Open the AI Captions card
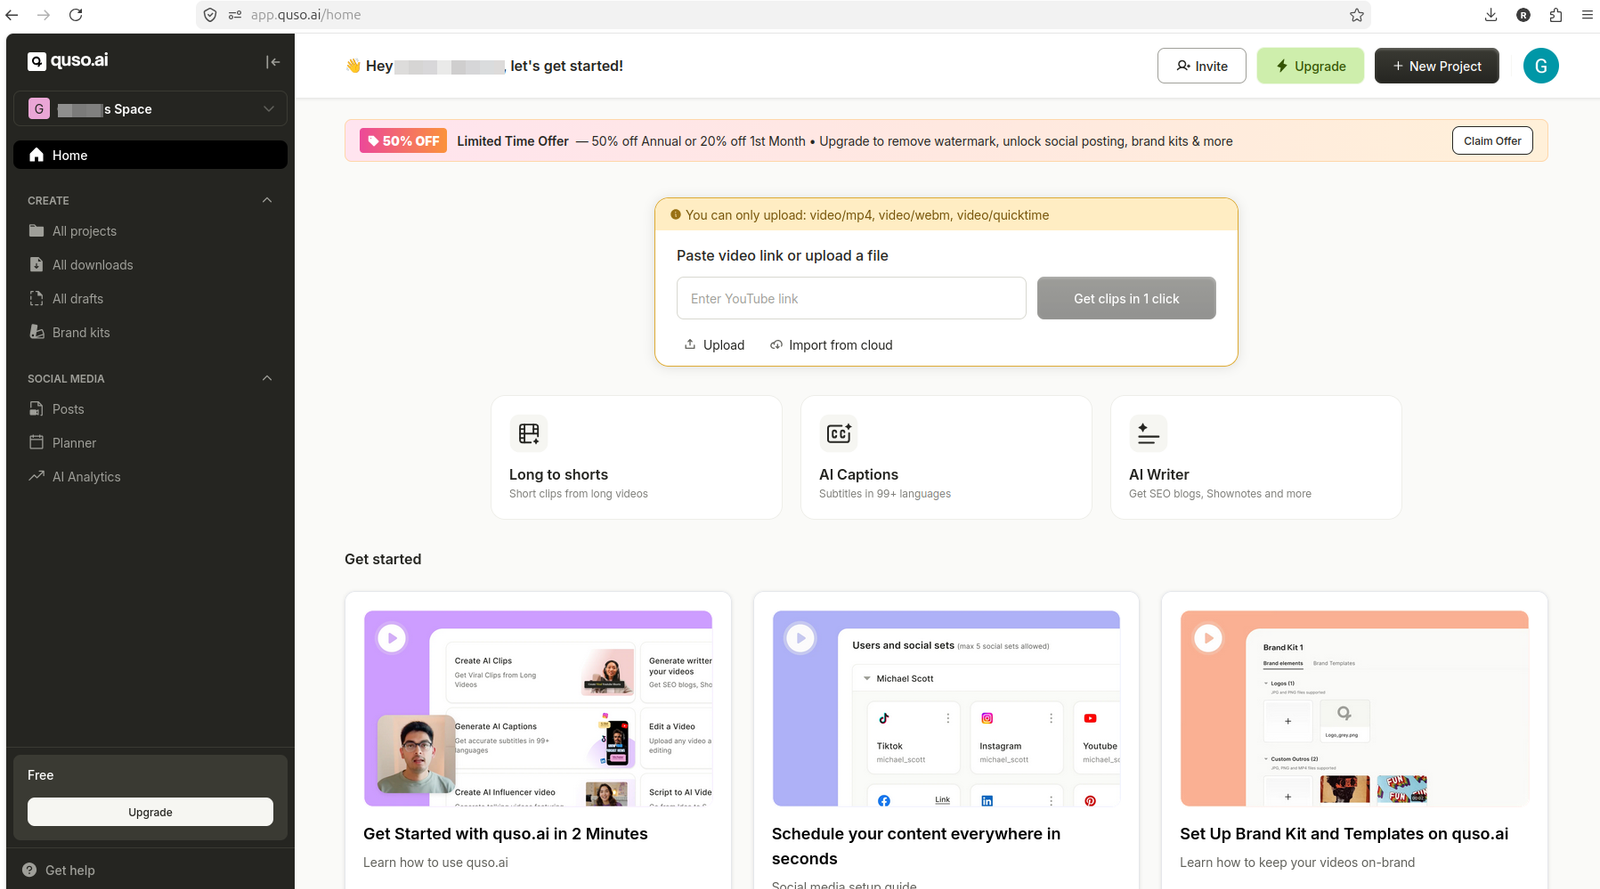 point(946,457)
